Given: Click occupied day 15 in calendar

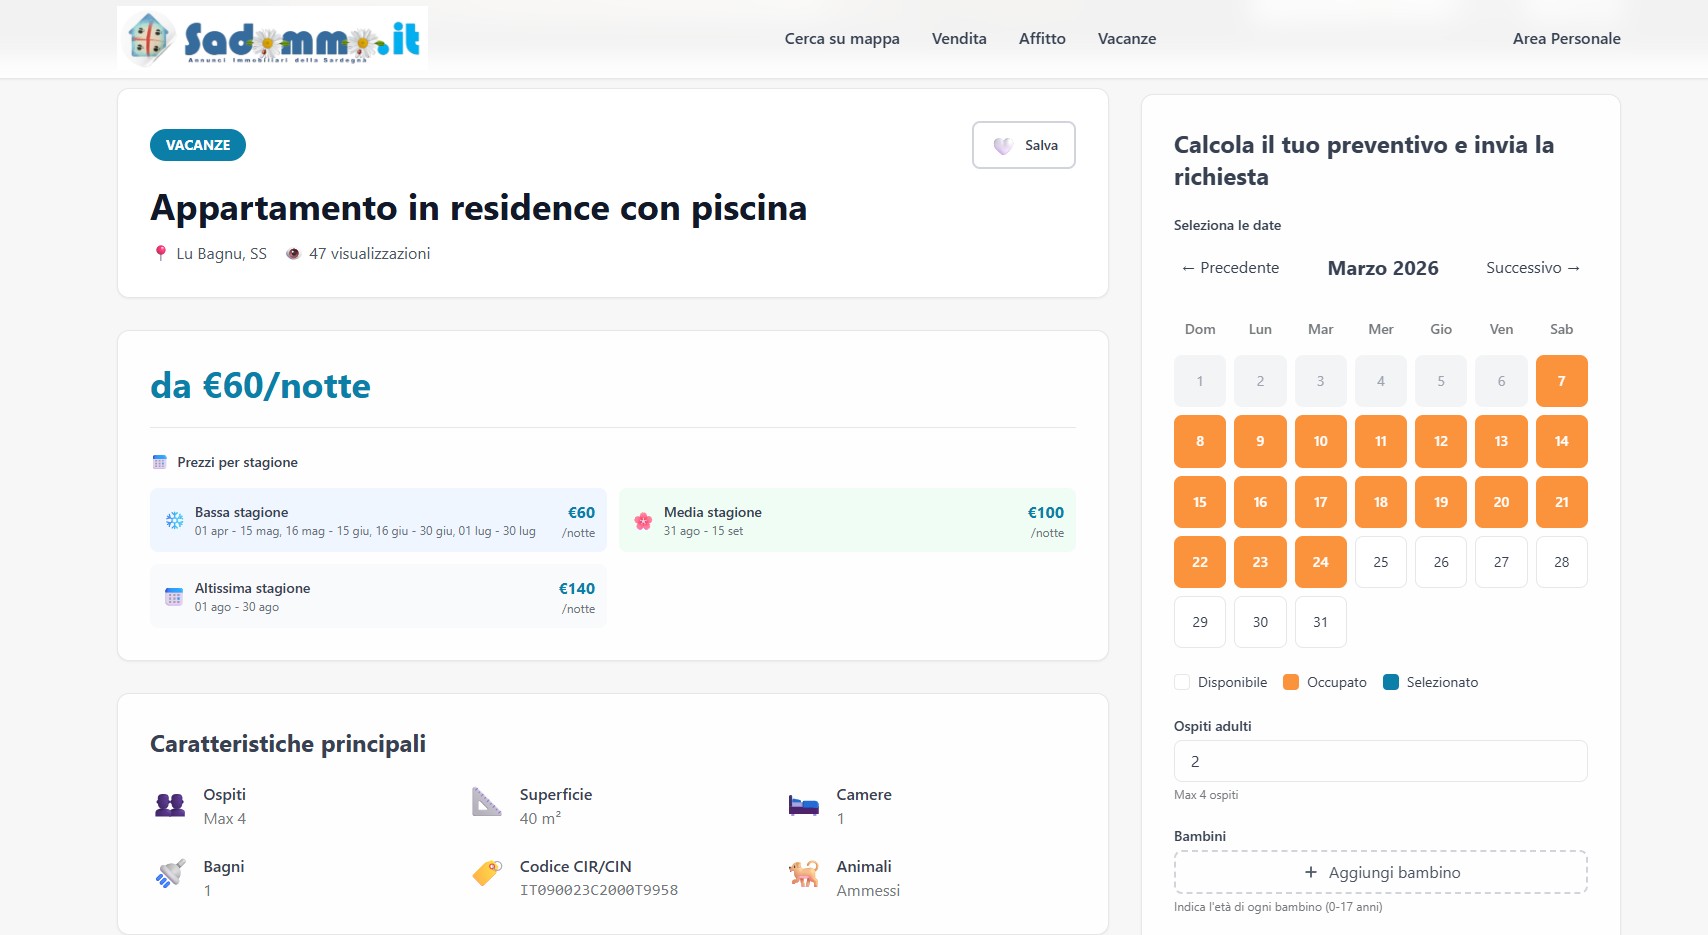Looking at the screenshot, I should click(1200, 502).
